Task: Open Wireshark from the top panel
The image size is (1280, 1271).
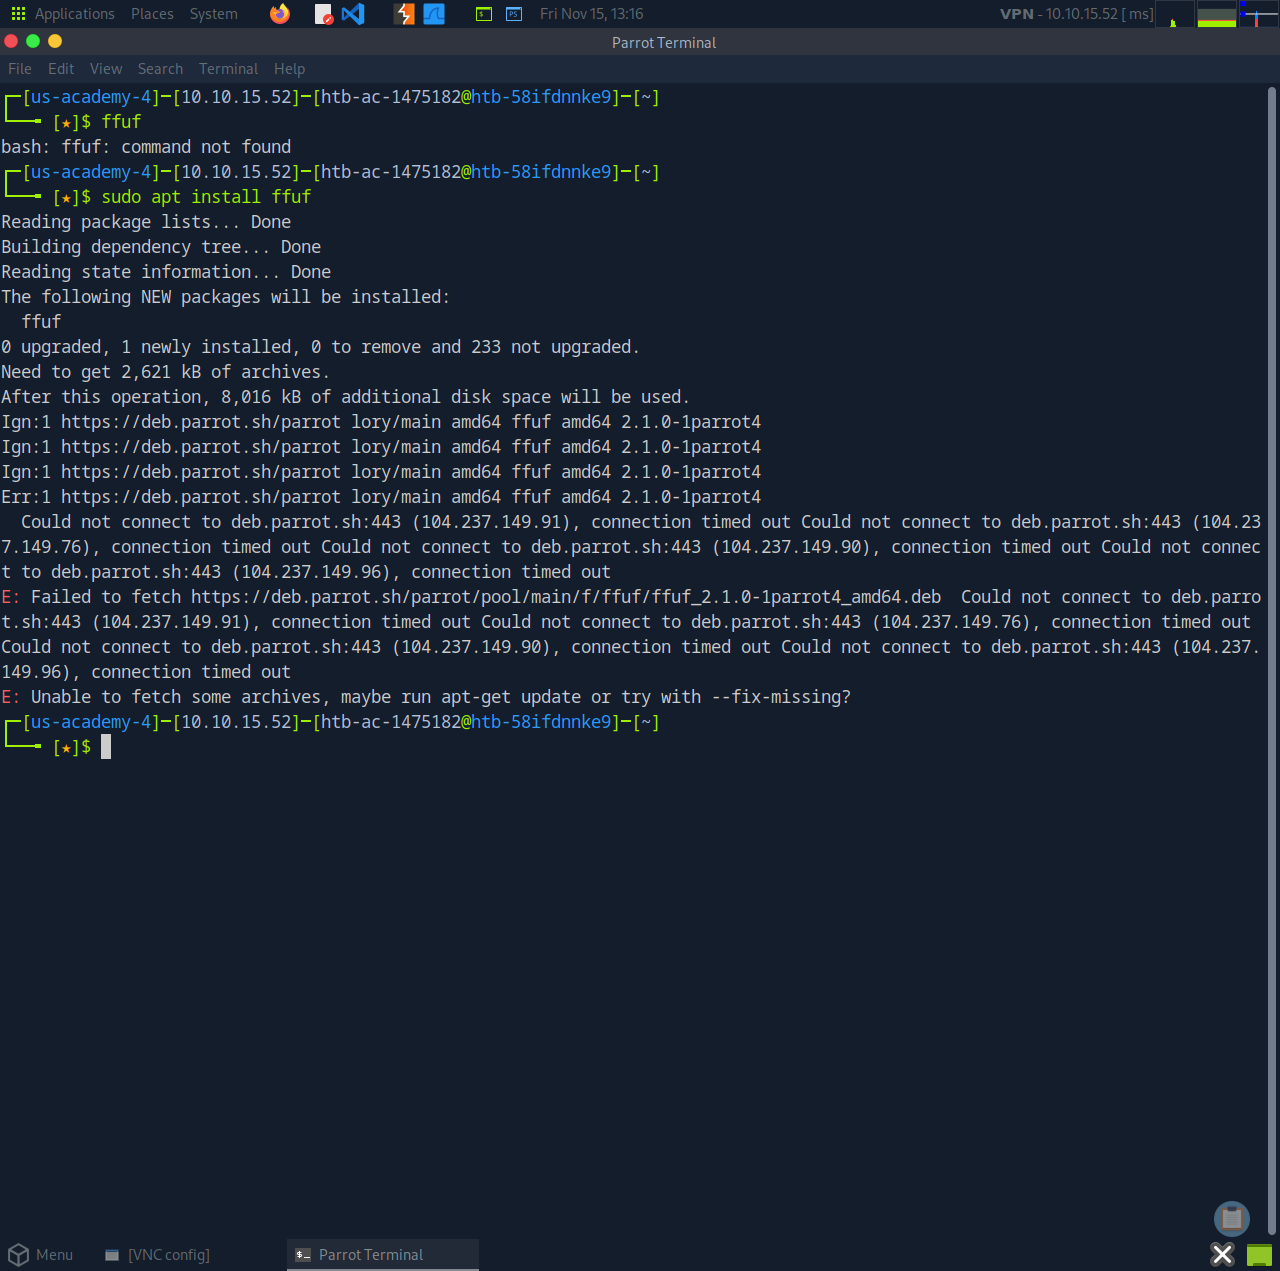Action: (434, 14)
